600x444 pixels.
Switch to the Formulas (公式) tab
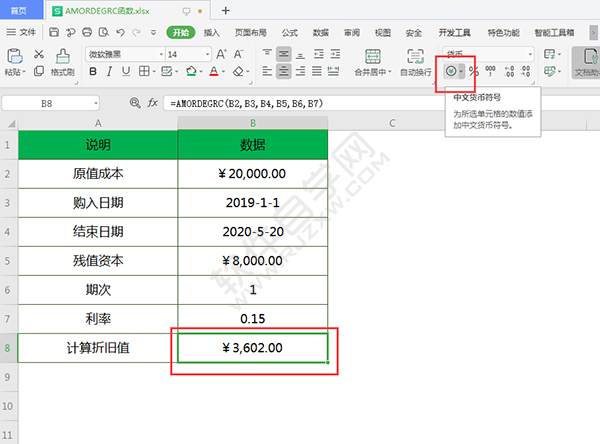290,33
